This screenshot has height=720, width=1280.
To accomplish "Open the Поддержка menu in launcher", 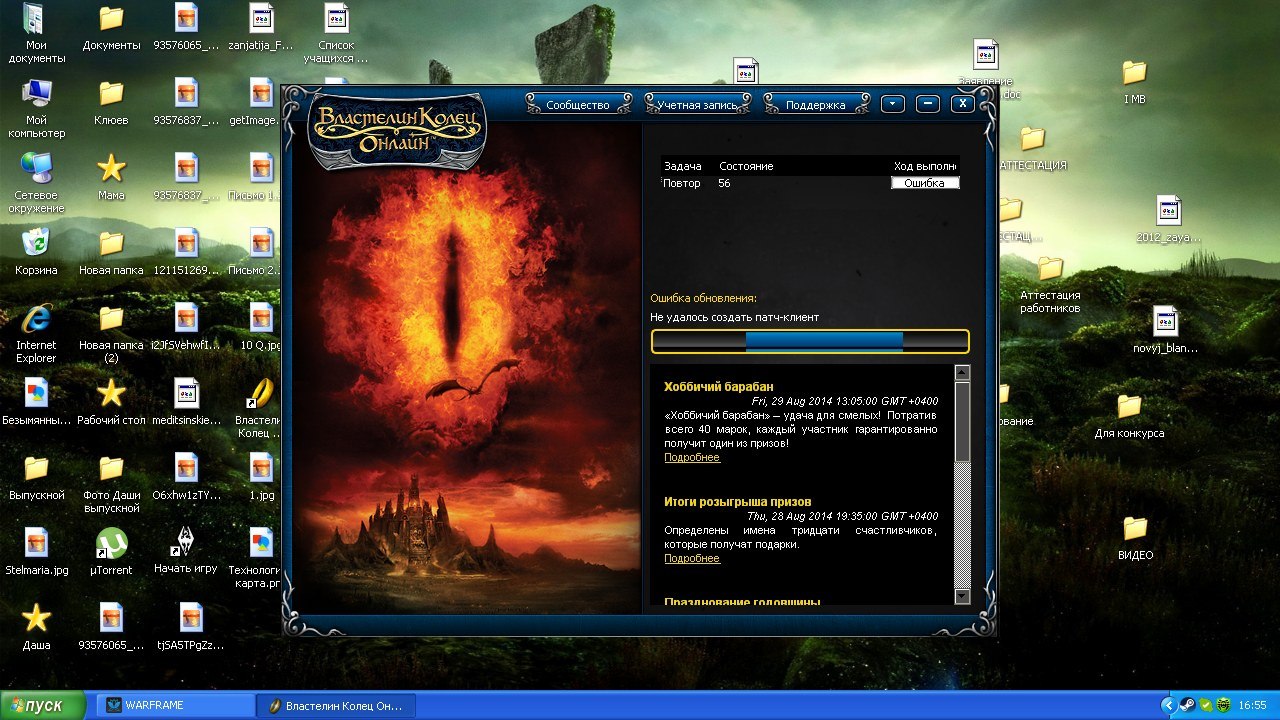I will coord(816,104).
